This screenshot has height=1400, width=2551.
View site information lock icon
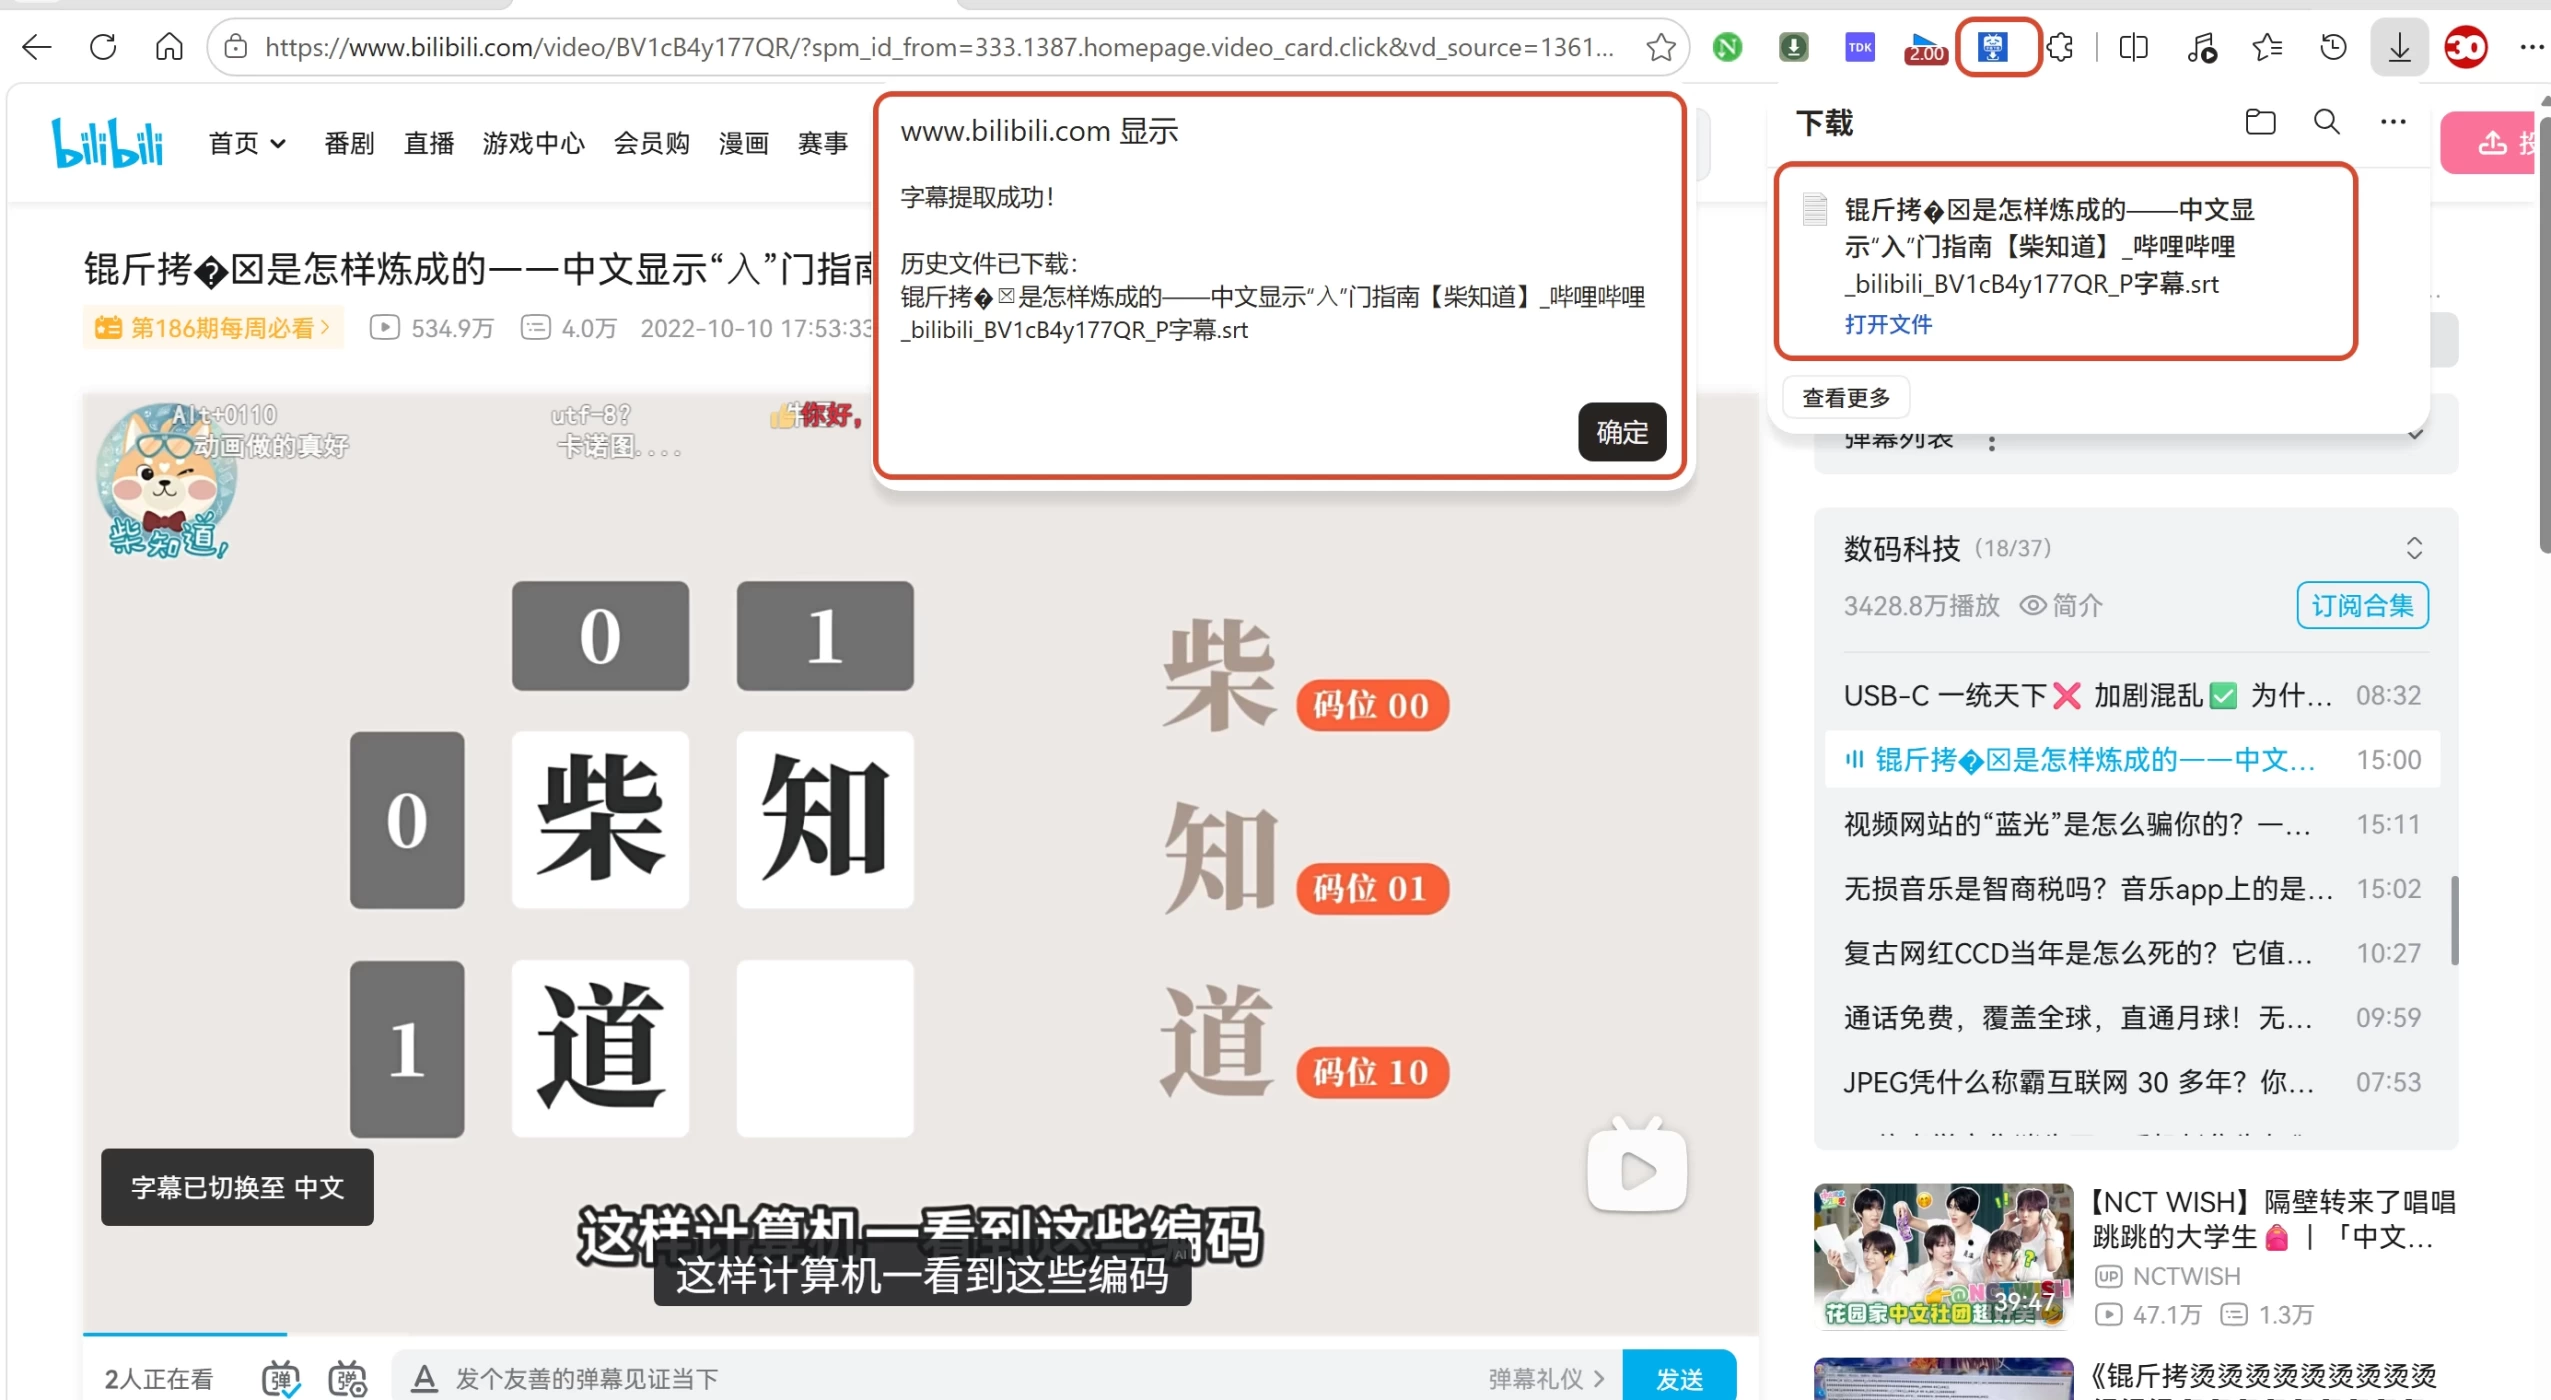235,47
